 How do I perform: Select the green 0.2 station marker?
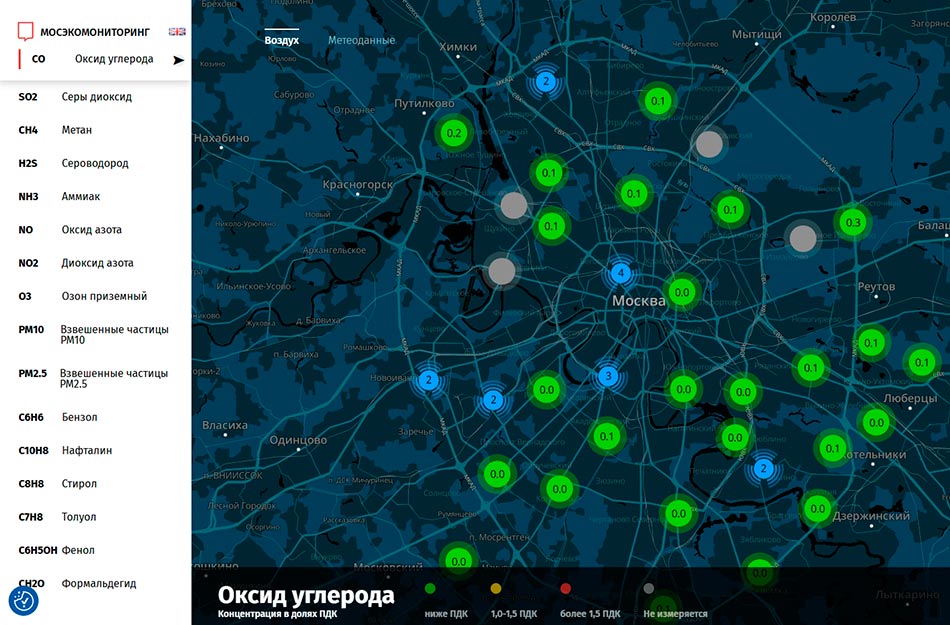click(453, 133)
